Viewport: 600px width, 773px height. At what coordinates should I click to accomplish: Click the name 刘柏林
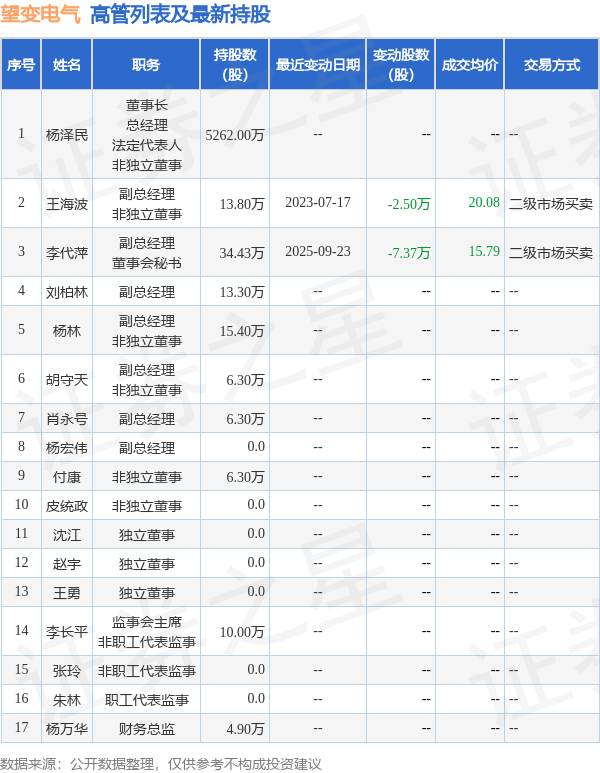point(67,292)
